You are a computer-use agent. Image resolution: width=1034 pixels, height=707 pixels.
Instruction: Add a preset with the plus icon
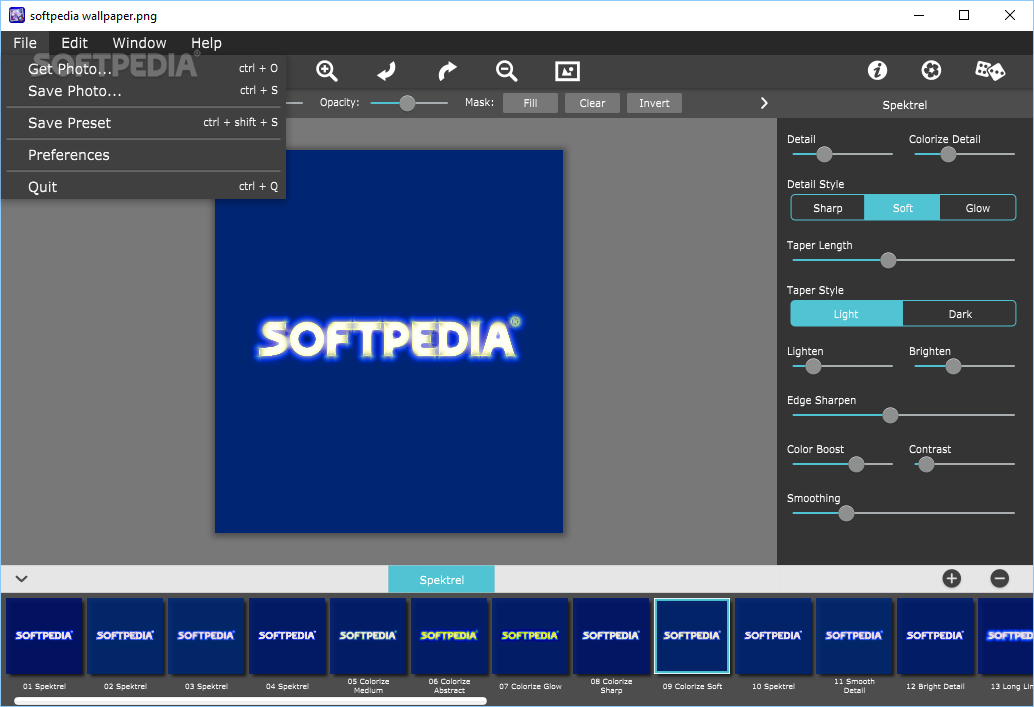(952, 578)
